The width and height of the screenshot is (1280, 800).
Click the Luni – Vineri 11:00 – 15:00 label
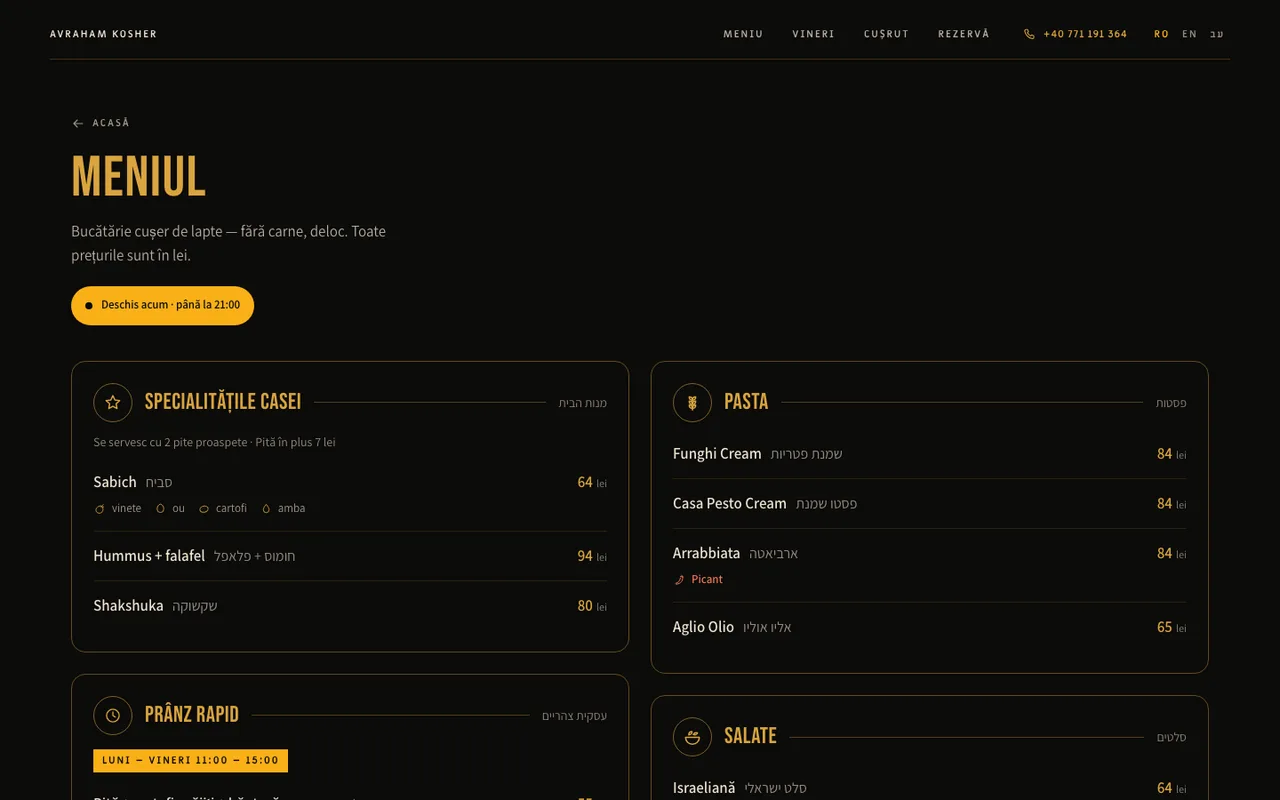[190, 760]
